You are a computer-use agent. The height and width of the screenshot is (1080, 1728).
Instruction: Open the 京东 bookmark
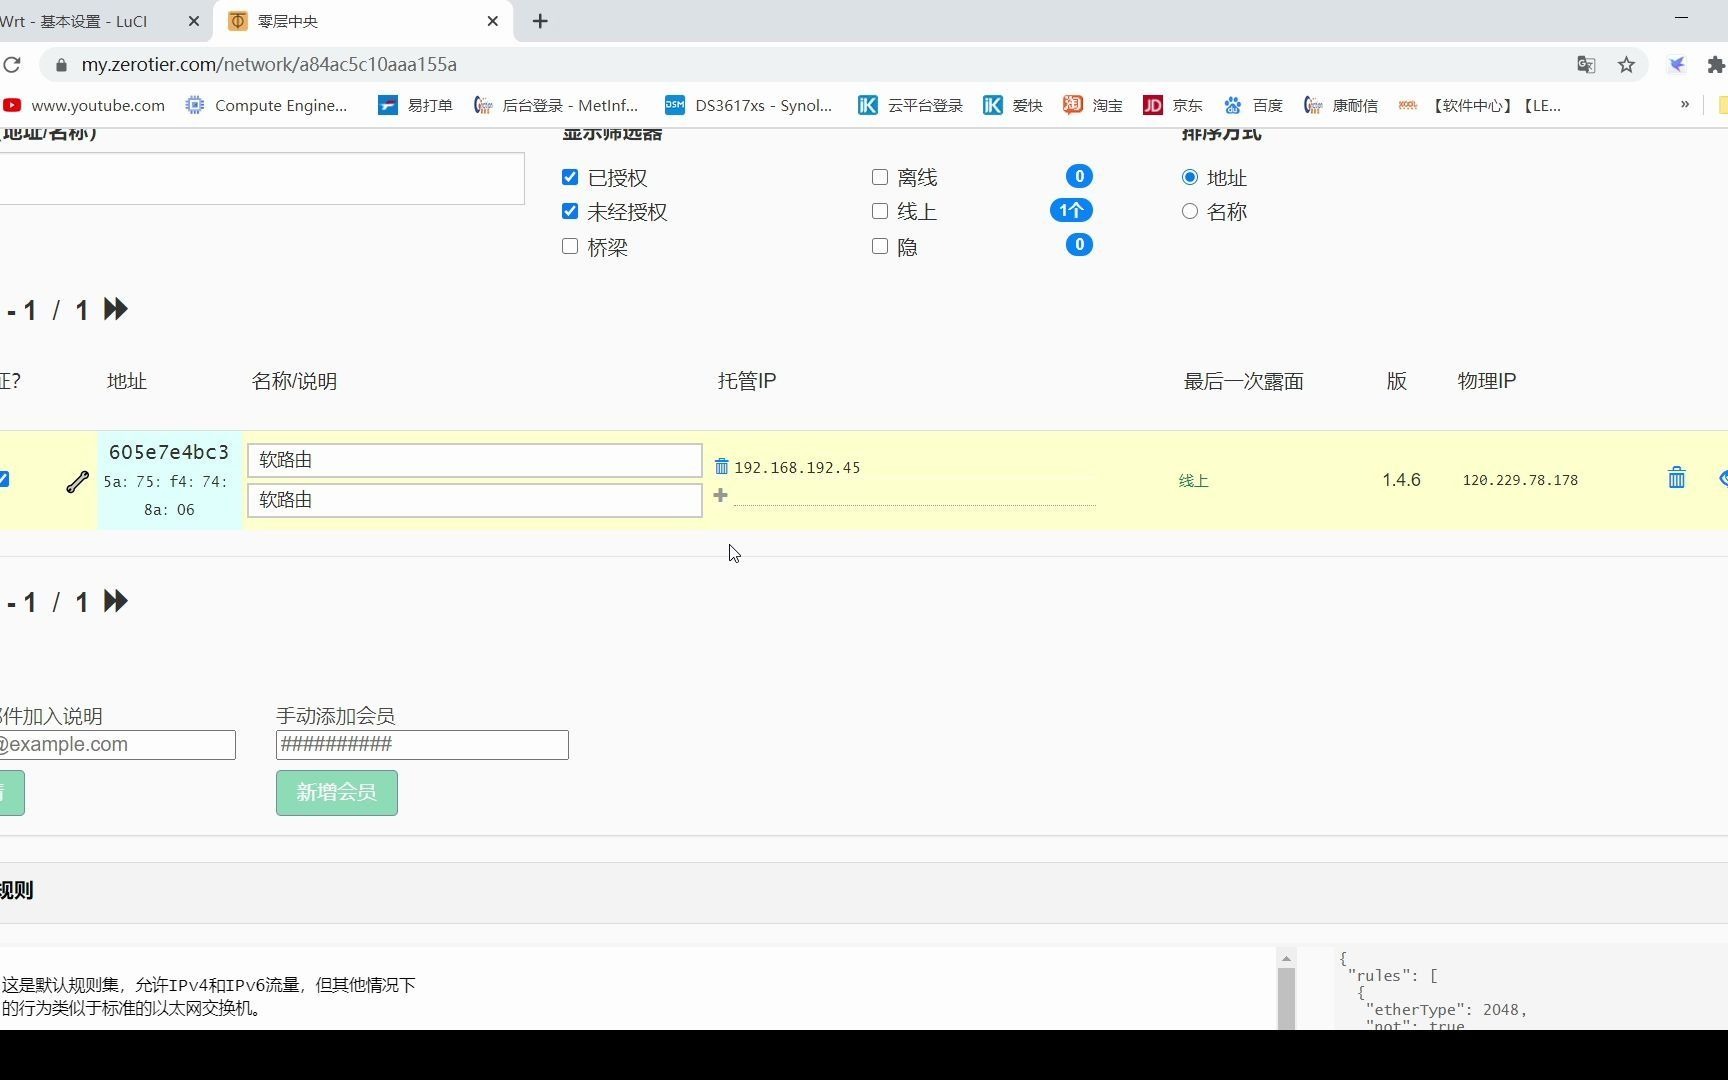click(1172, 105)
